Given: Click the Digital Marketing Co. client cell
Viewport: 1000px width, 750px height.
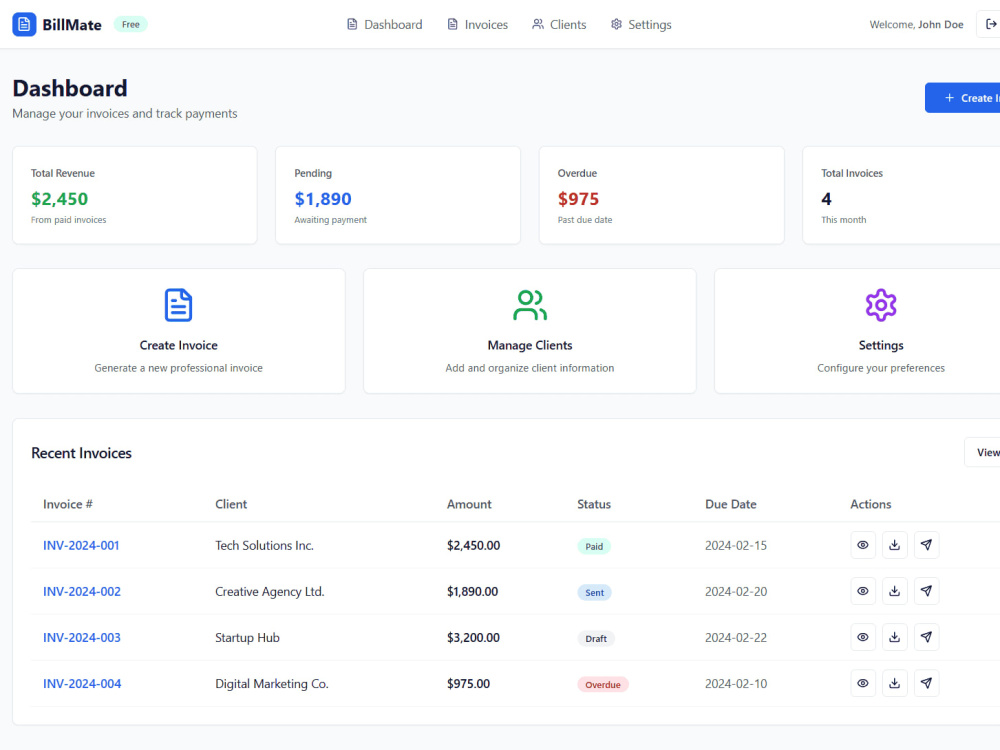Looking at the screenshot, I should pos(272,683).
